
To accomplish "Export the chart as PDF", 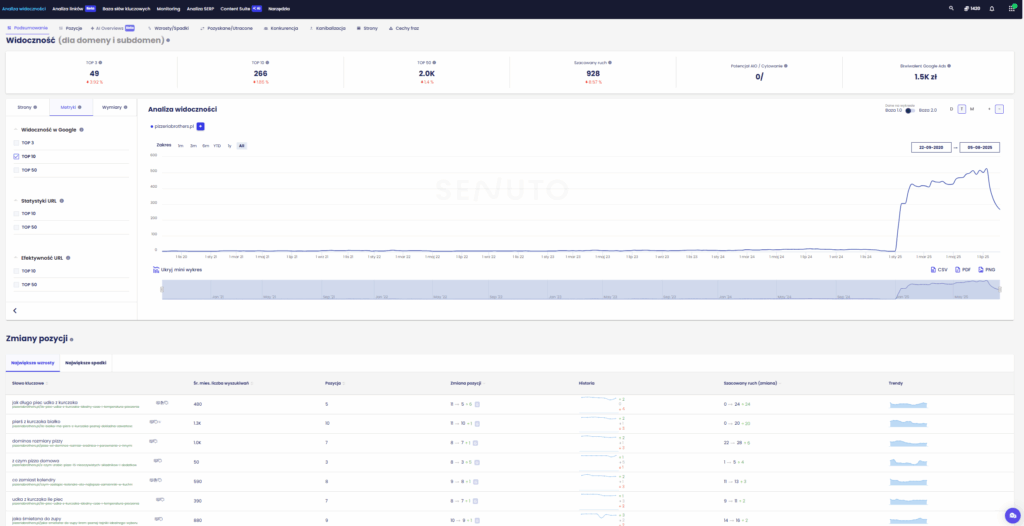I will pyautogui.click(x=963, y=269).
